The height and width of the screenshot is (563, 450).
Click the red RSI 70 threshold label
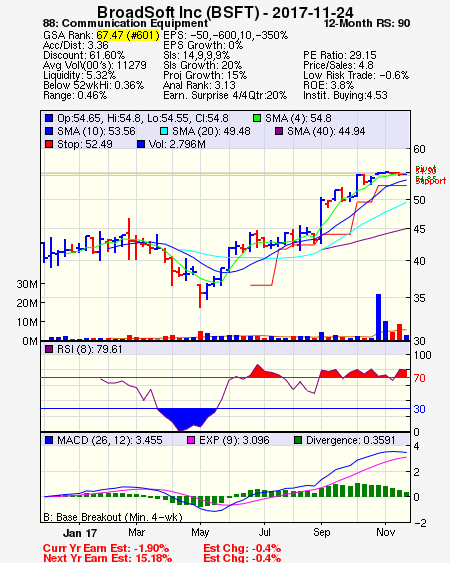(x=419, y=378)
